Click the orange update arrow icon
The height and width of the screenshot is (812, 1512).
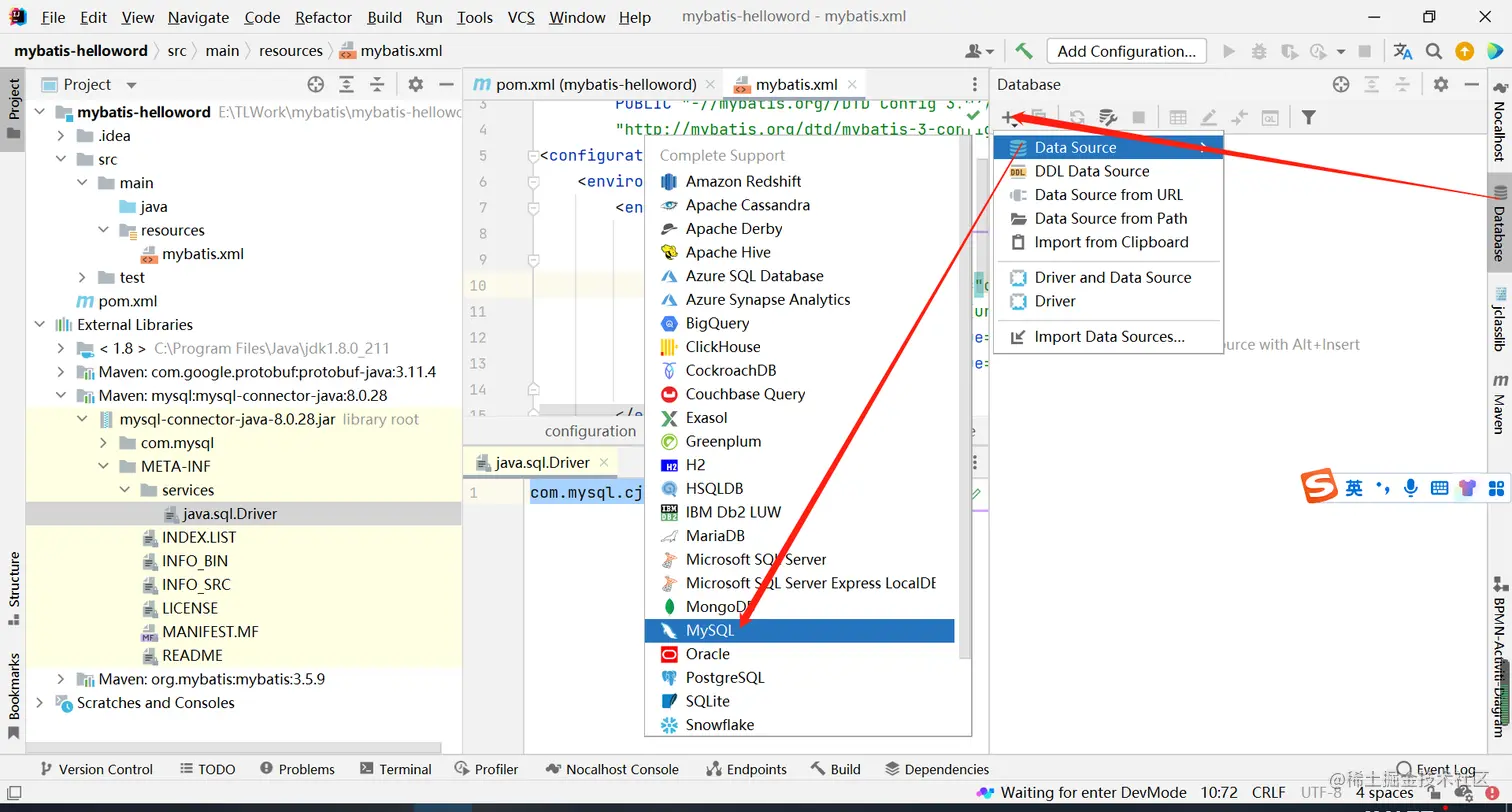click(x=1464, y=51)
